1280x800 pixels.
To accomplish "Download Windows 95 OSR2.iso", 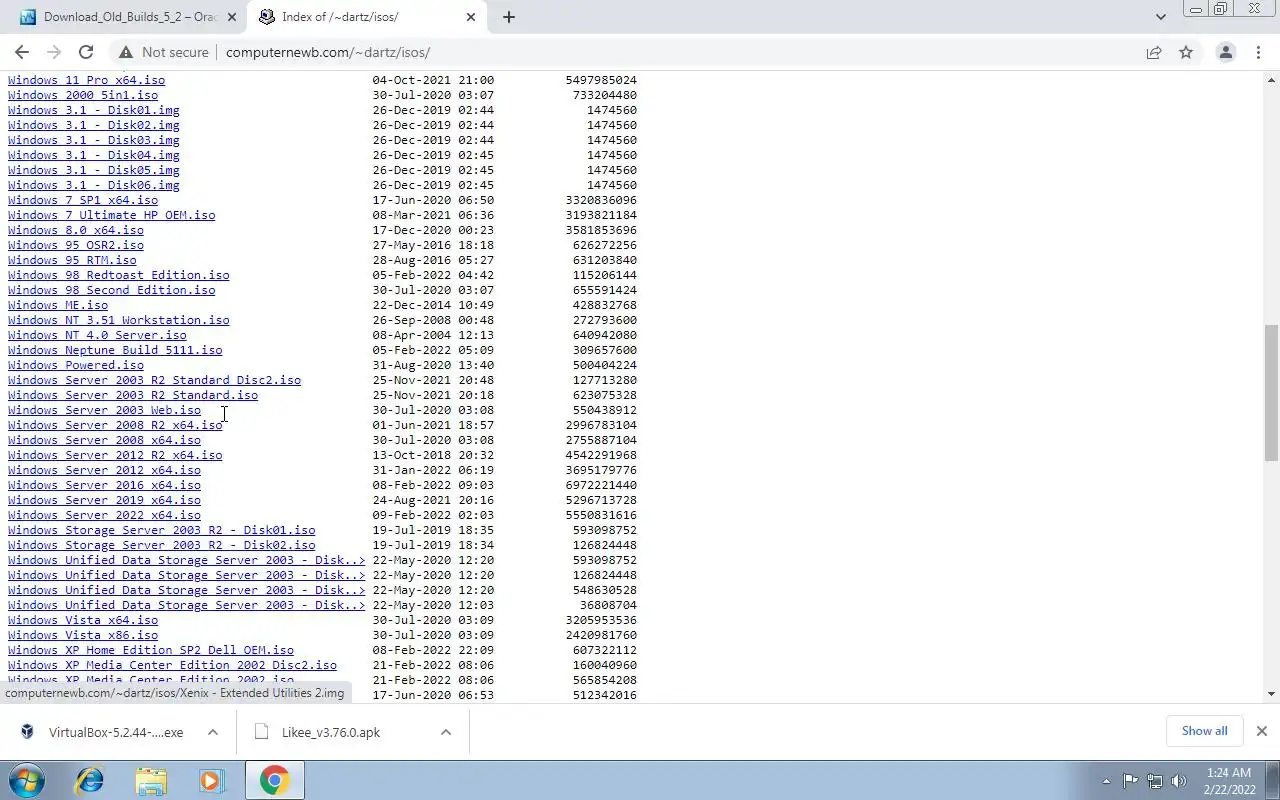I will pos(76,245).
